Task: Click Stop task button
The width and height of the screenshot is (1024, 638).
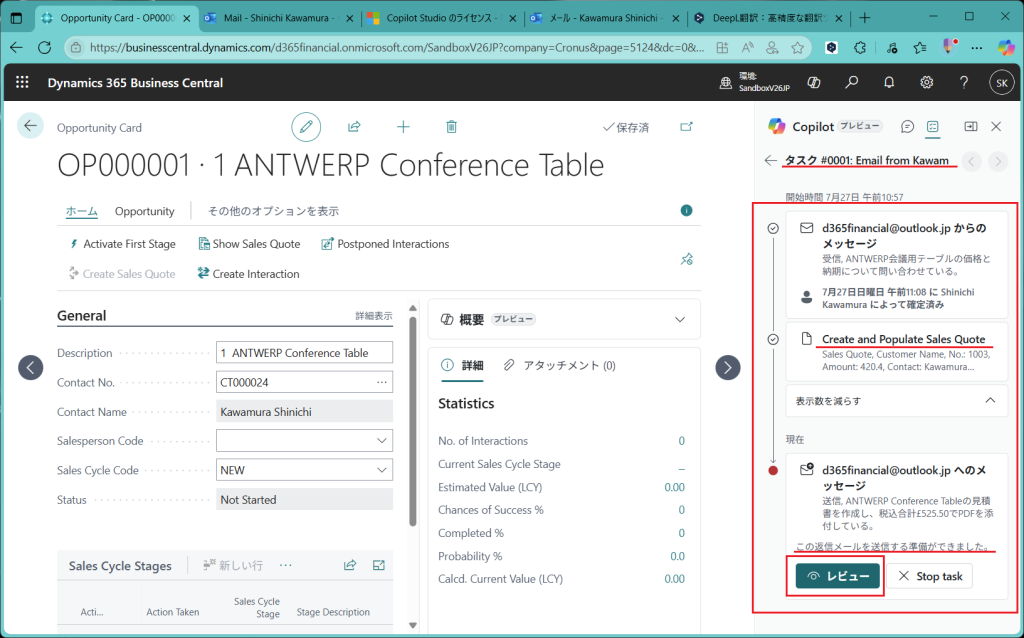Action: point(930,576)
